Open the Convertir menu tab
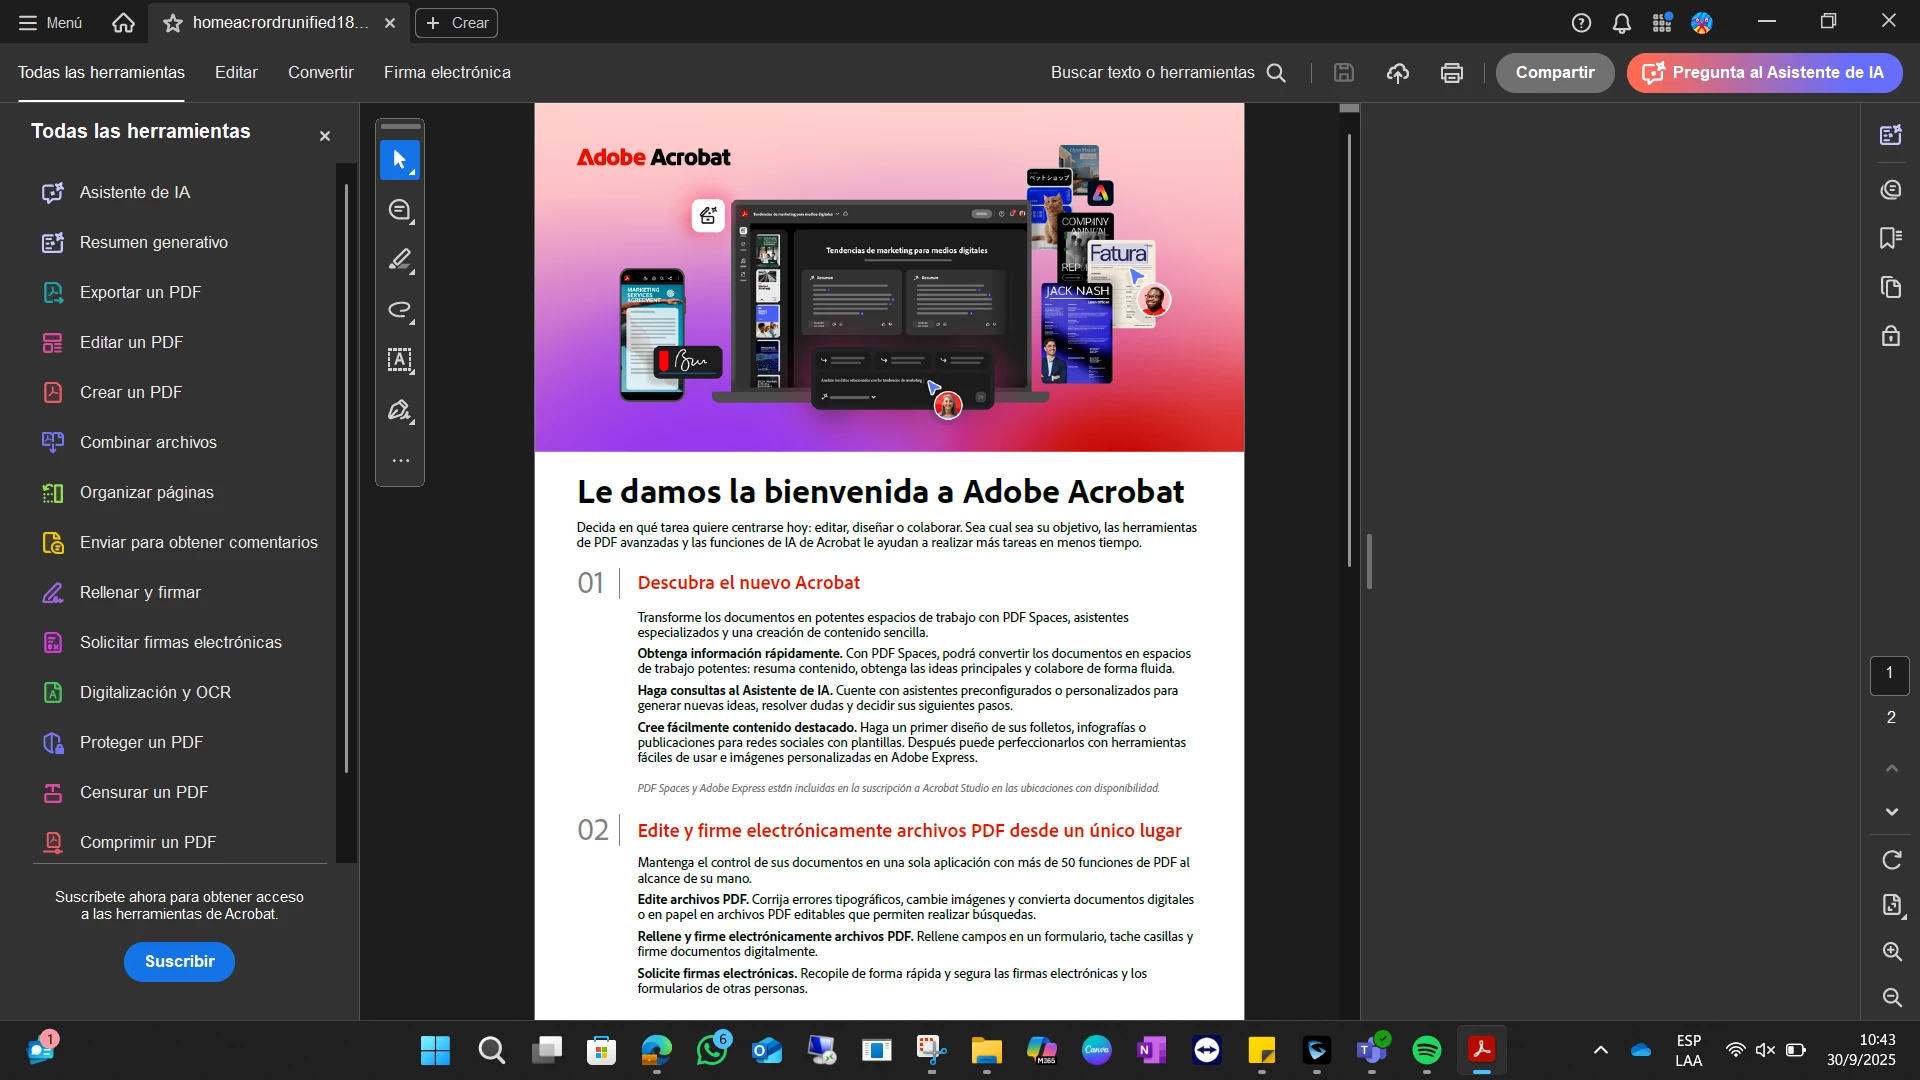The height and width of the screenshot is (1080, 1920). click(x=320, y=73)
